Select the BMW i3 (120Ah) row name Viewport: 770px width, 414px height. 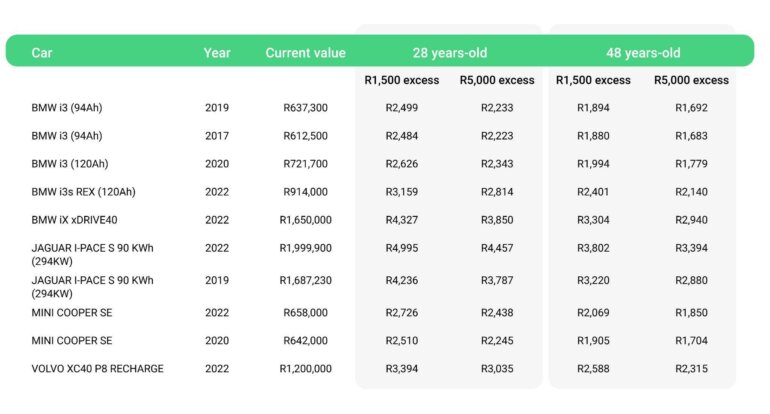[x=70, y=164]
